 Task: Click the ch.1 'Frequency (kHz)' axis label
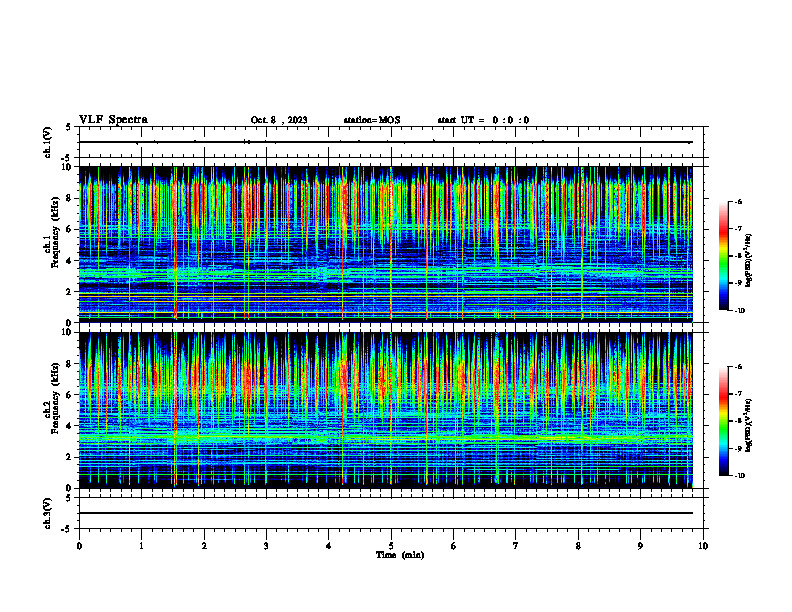point(55,231)
